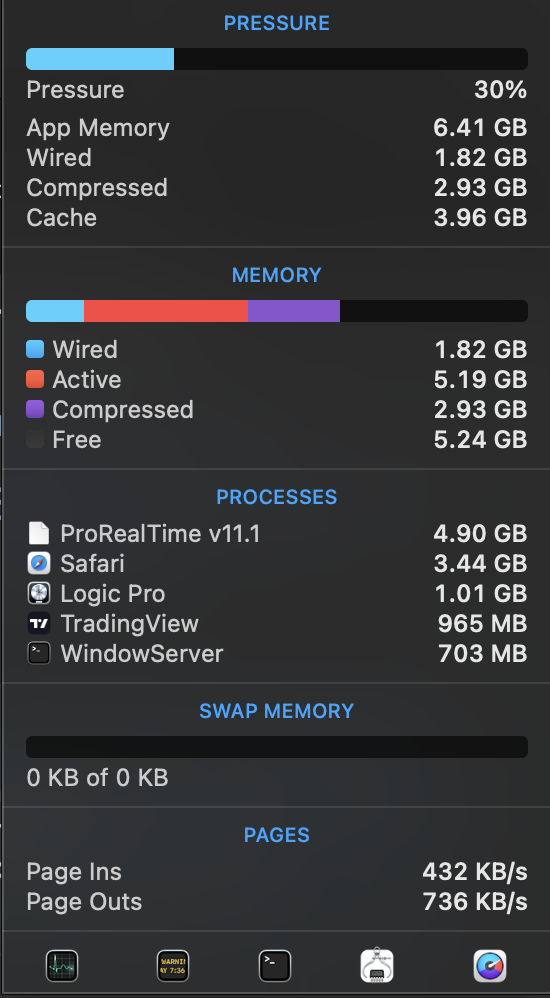Click the Swap Memory usage bar

coord(277,747)
